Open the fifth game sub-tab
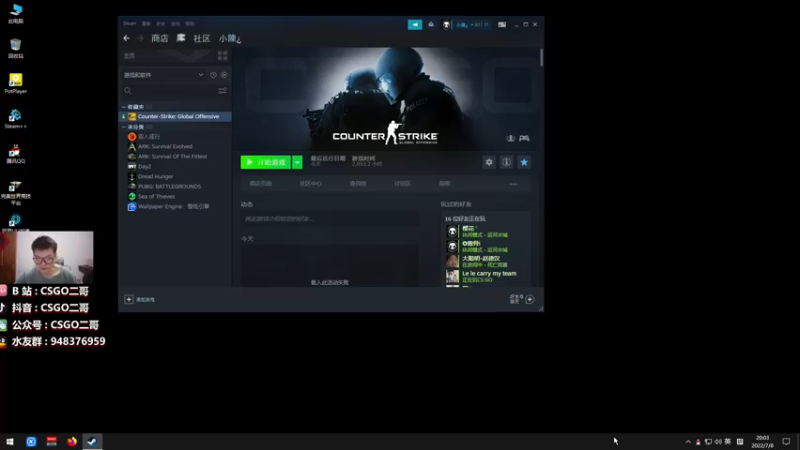Screen dimensions: 800x450 point(444,184)
